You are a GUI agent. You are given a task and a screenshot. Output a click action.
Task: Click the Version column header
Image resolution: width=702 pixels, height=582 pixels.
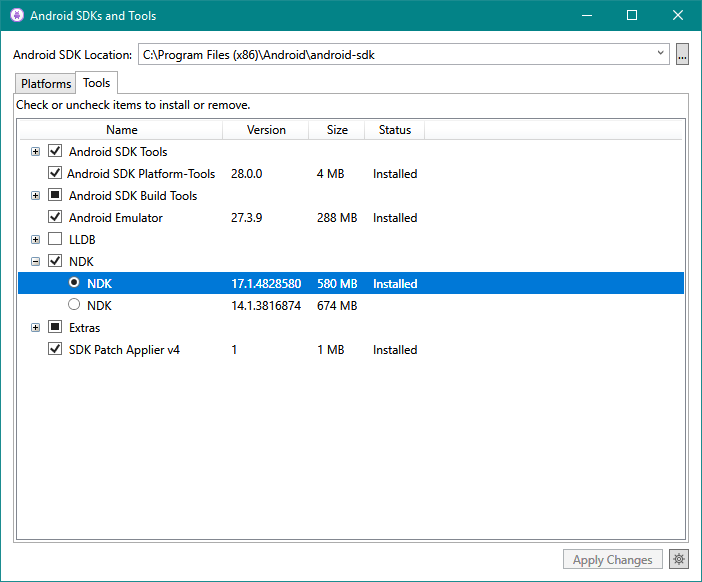point(266,130)
